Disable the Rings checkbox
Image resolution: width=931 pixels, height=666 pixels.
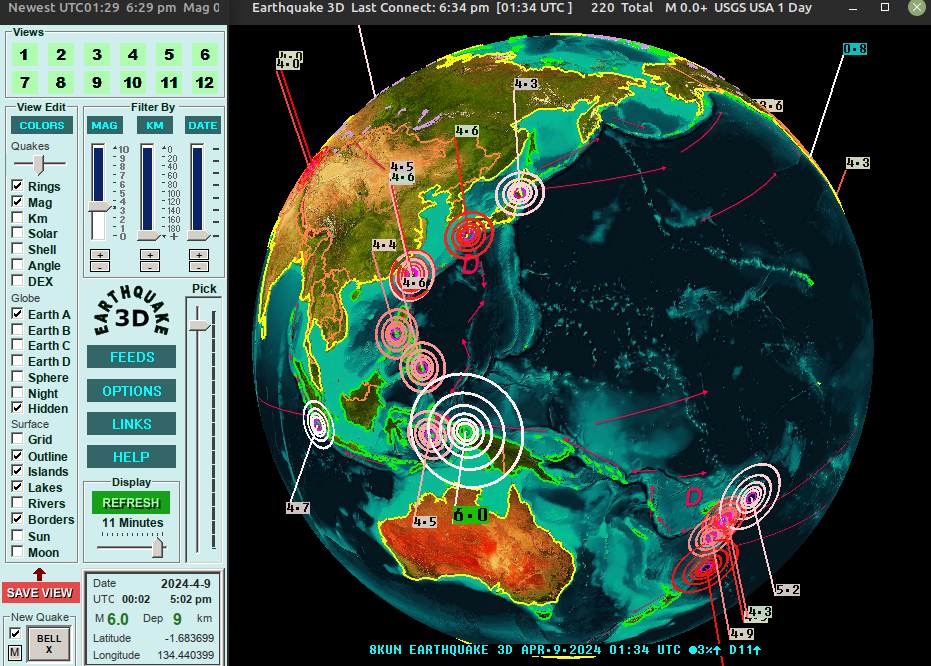(17, 186)
